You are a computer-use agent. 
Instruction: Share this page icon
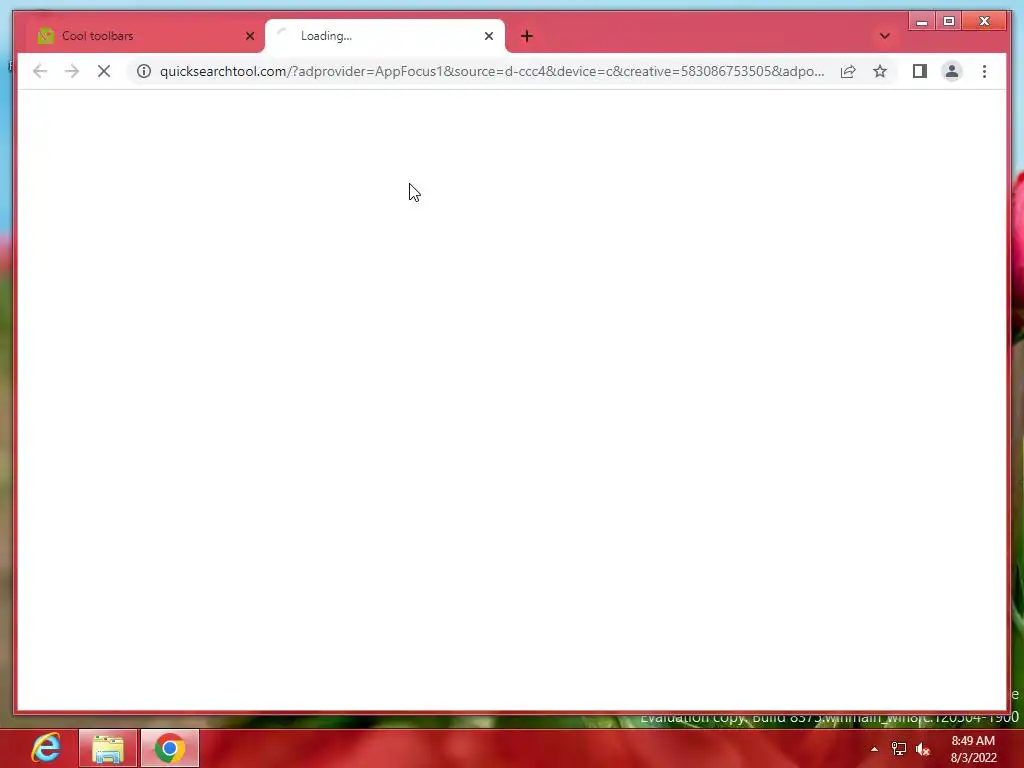point(848,71)
